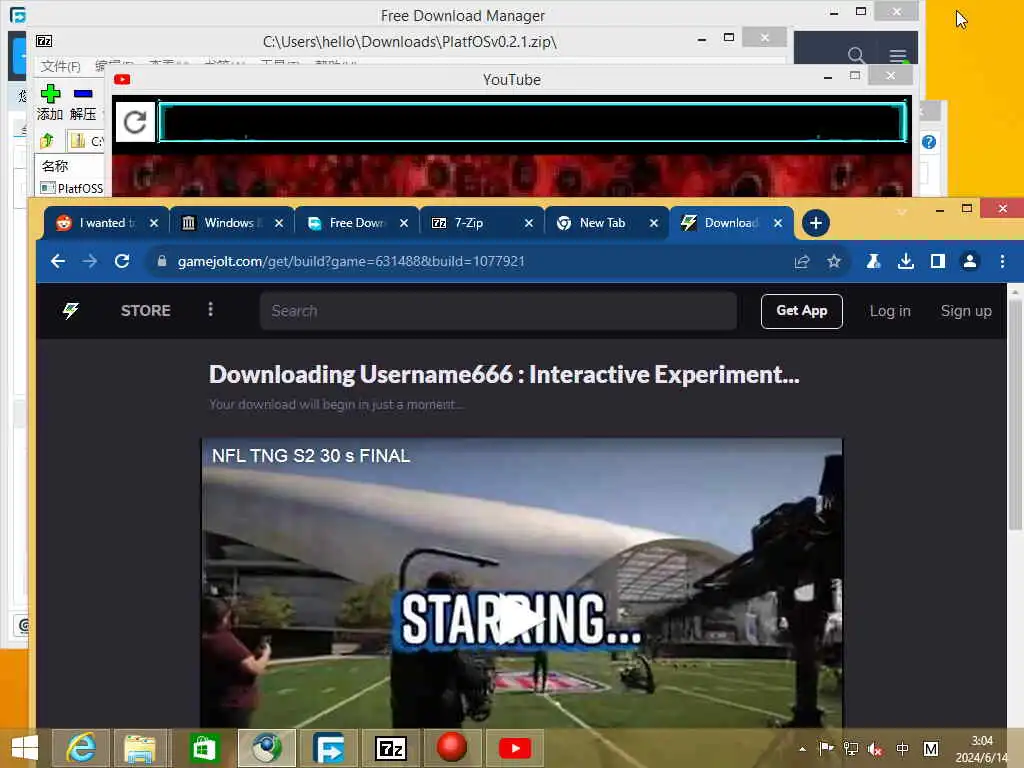Click the browser forward arrow
The width and height of the screenshot is (1024, 768).
[x=90, y=261]
